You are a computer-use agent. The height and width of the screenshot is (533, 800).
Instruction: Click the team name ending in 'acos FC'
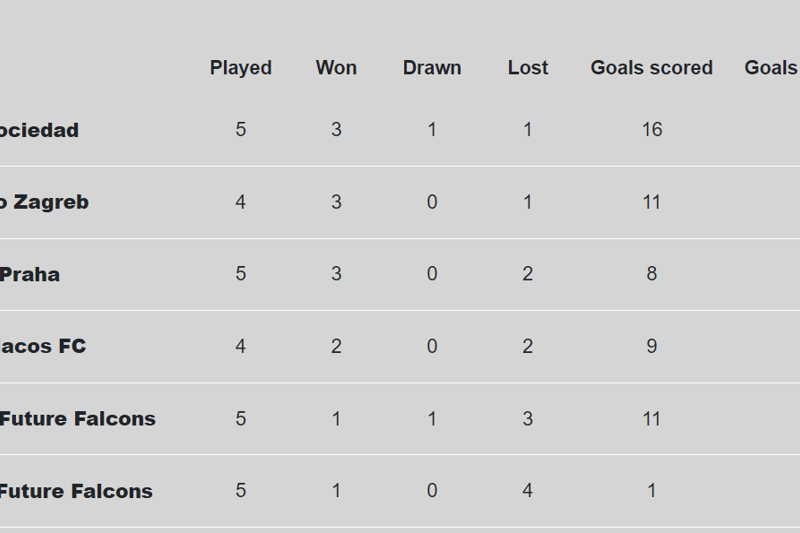(x=43, y=346)
